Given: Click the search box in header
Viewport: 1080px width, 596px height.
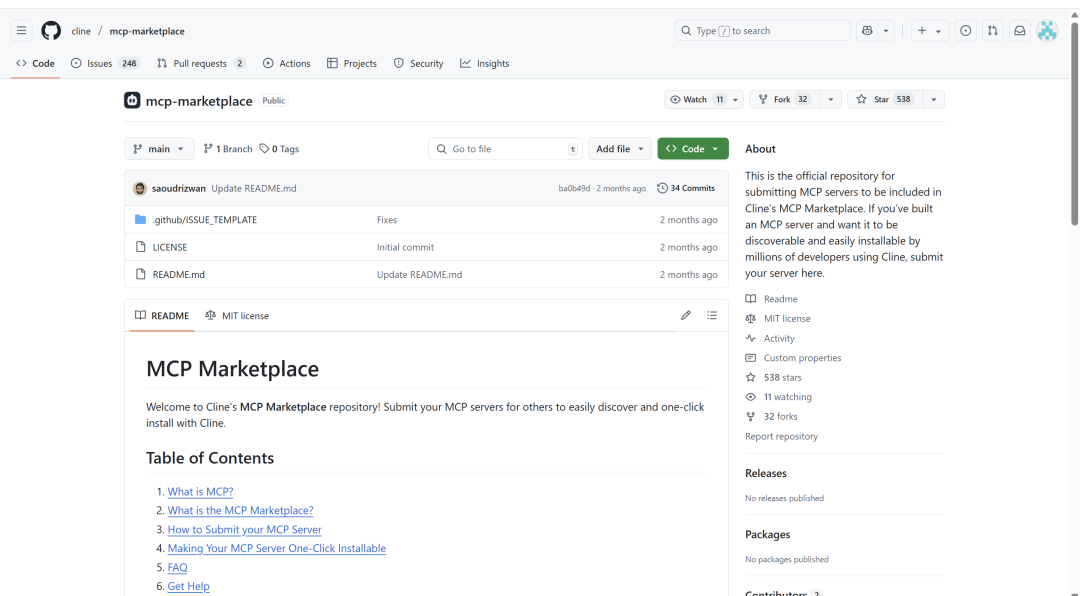Looking at the screenshot, I should point(762,30).
